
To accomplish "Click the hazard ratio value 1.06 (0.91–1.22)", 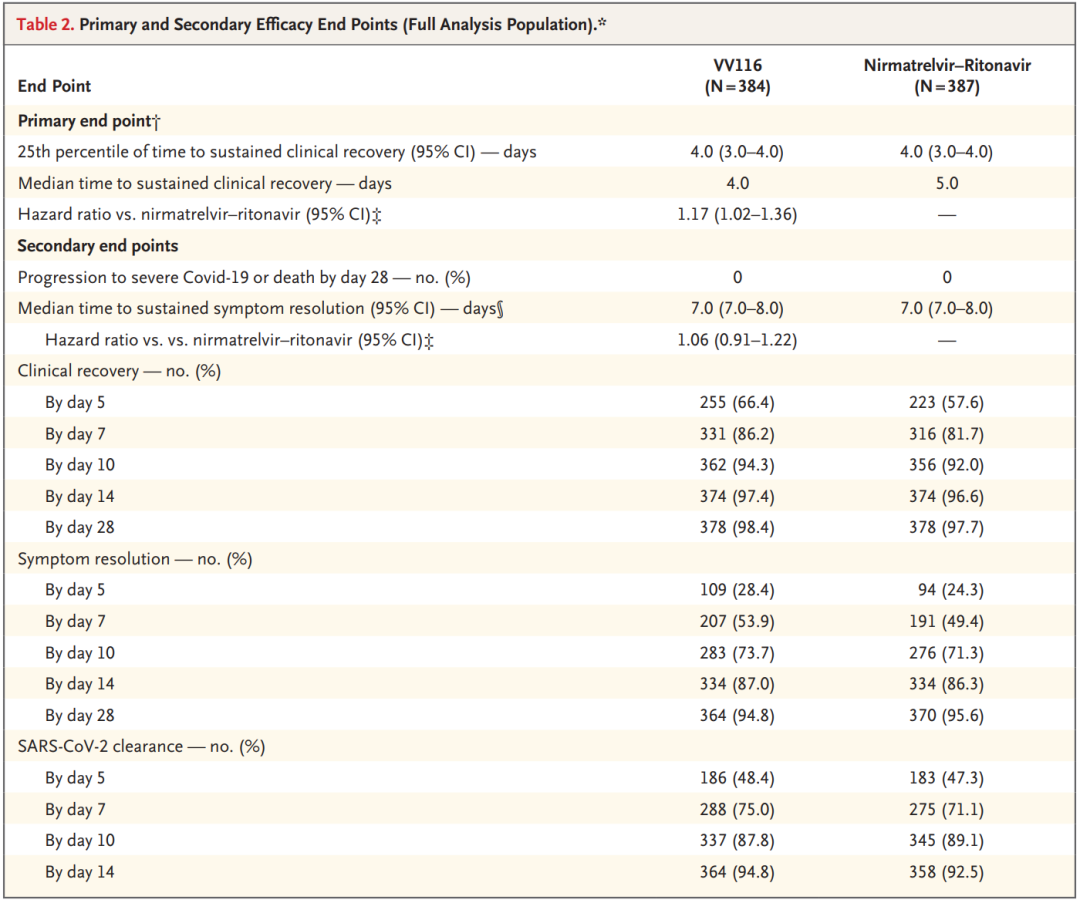I will [x=737, y=340].
